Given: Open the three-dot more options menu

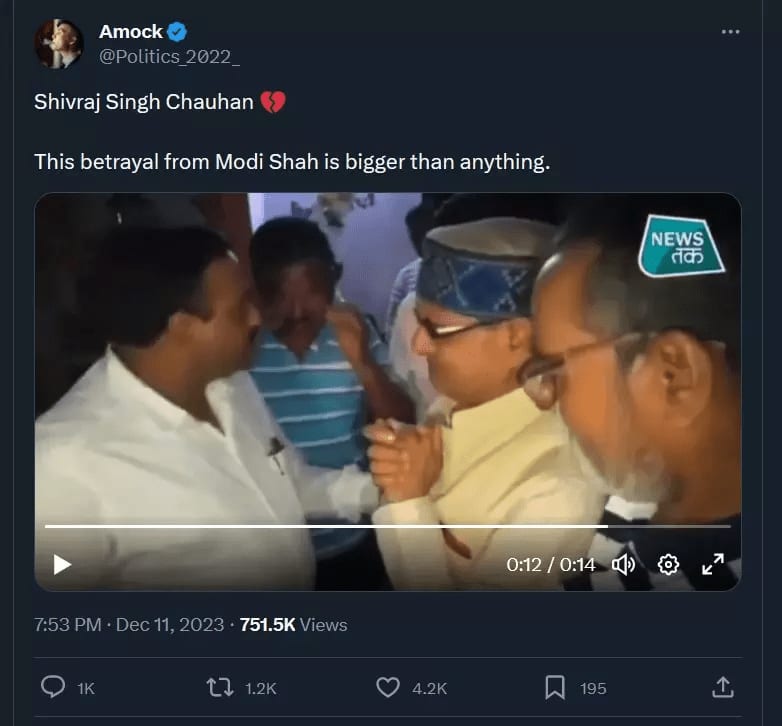Looking at the screenshot, I should click(730, 32).
